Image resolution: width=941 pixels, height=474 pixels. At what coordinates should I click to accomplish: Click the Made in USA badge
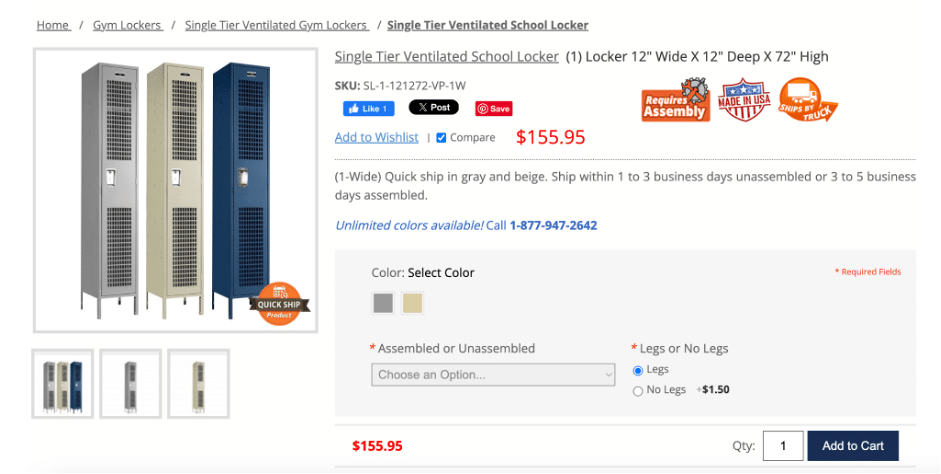pyautogui.click(x=742, y=101)
